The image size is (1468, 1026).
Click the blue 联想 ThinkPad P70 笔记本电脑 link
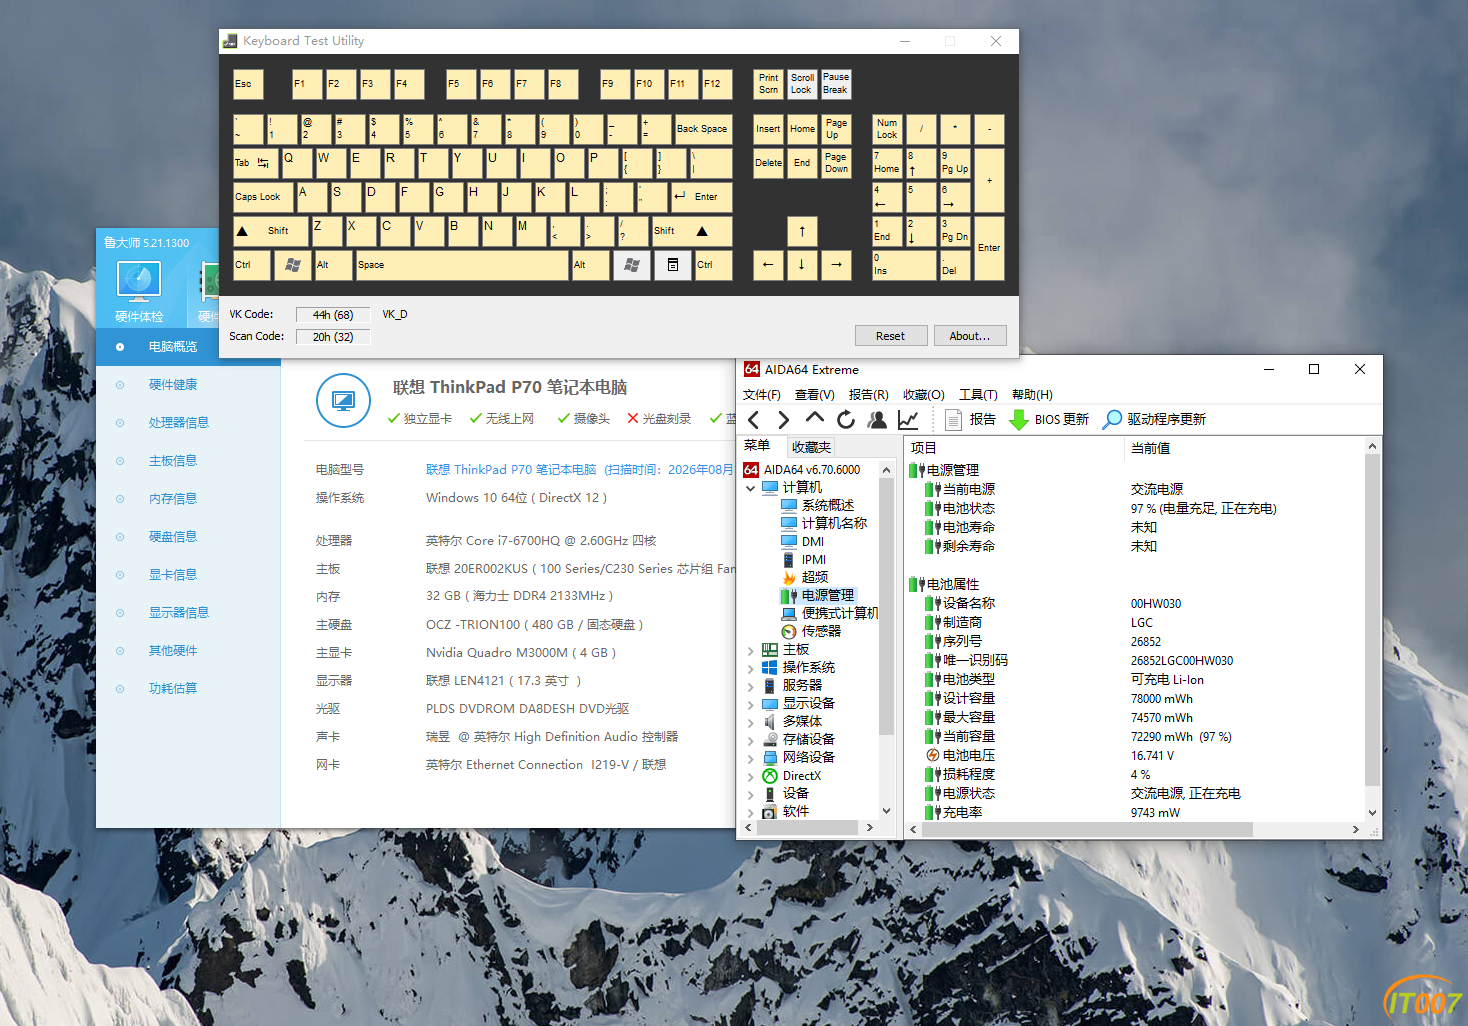511,470
